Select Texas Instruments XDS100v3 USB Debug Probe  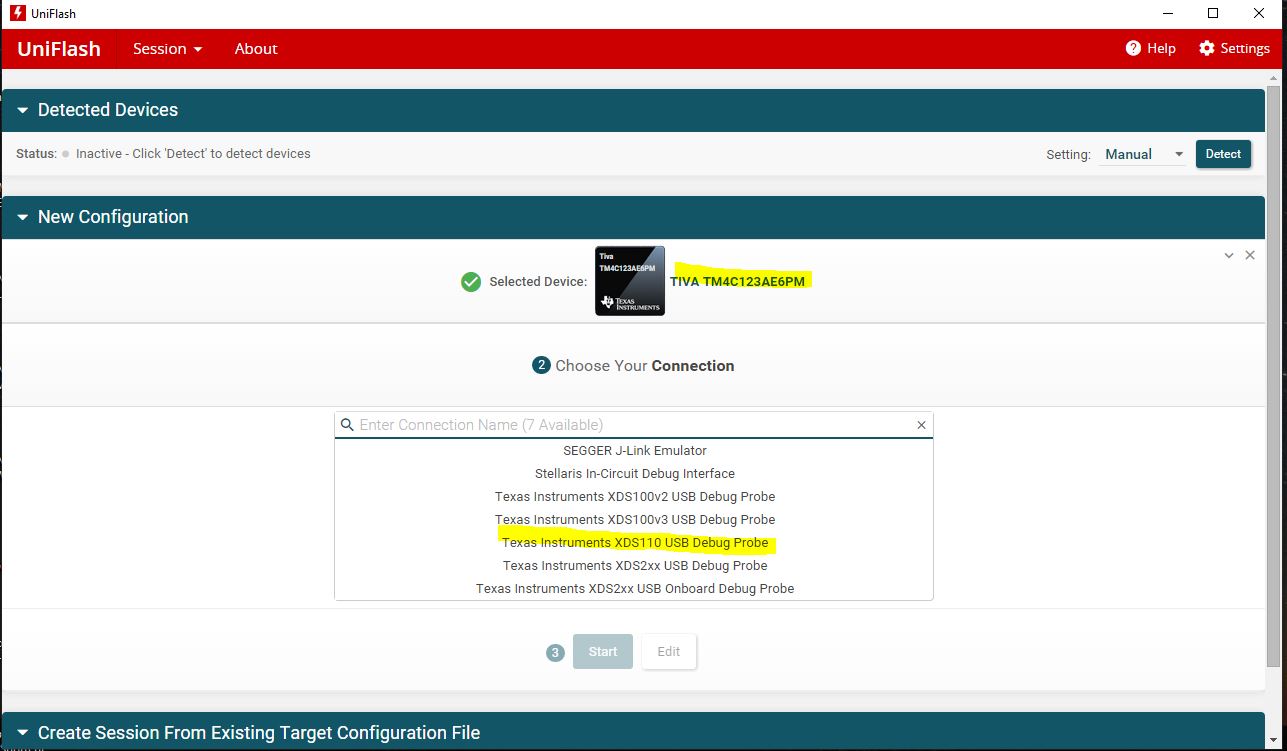[x=634, y=520]
